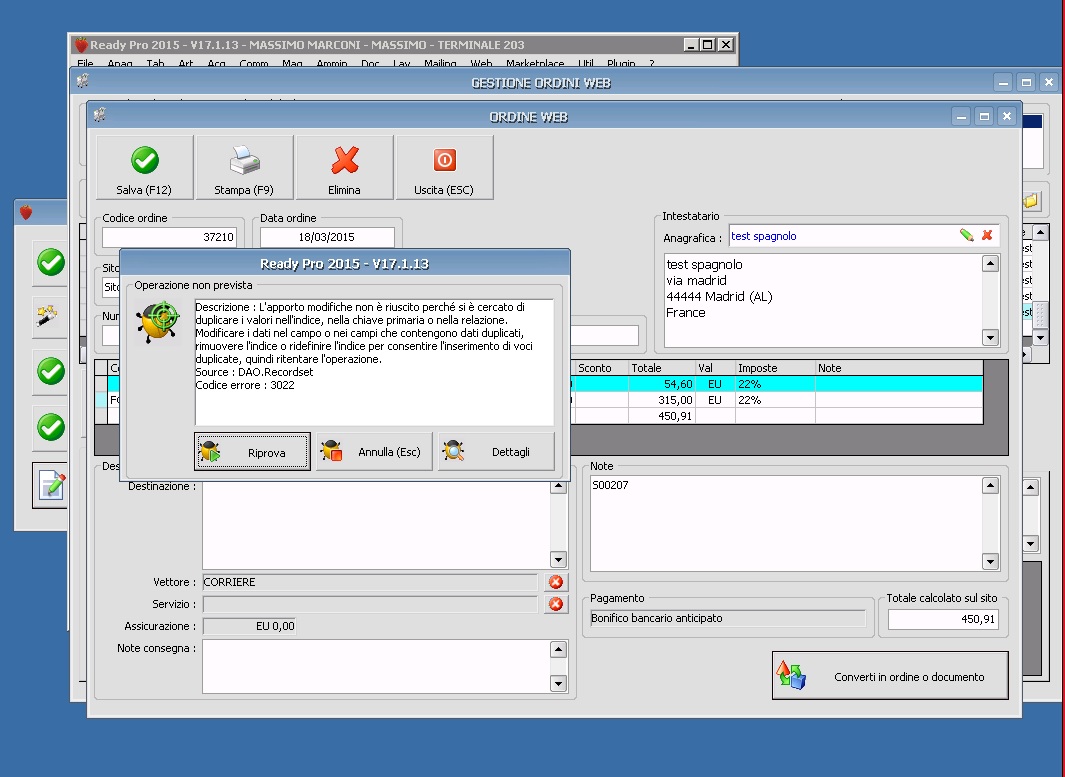Open the yellow folder icon at the right edge

click(1030, 201)
